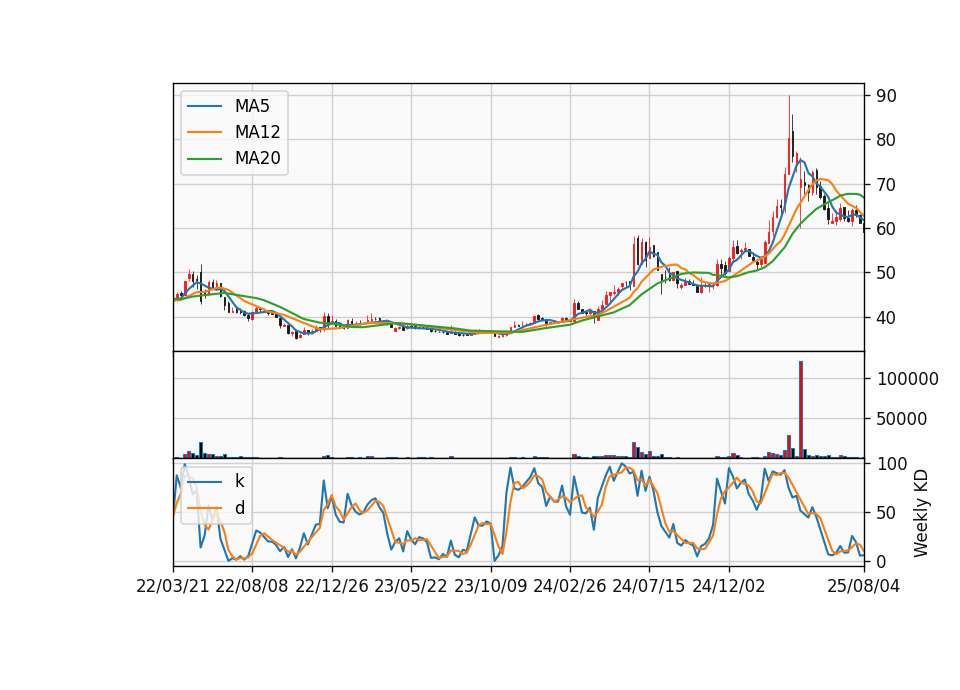Click the 22/03/21 date axis label

click(173, 586)
